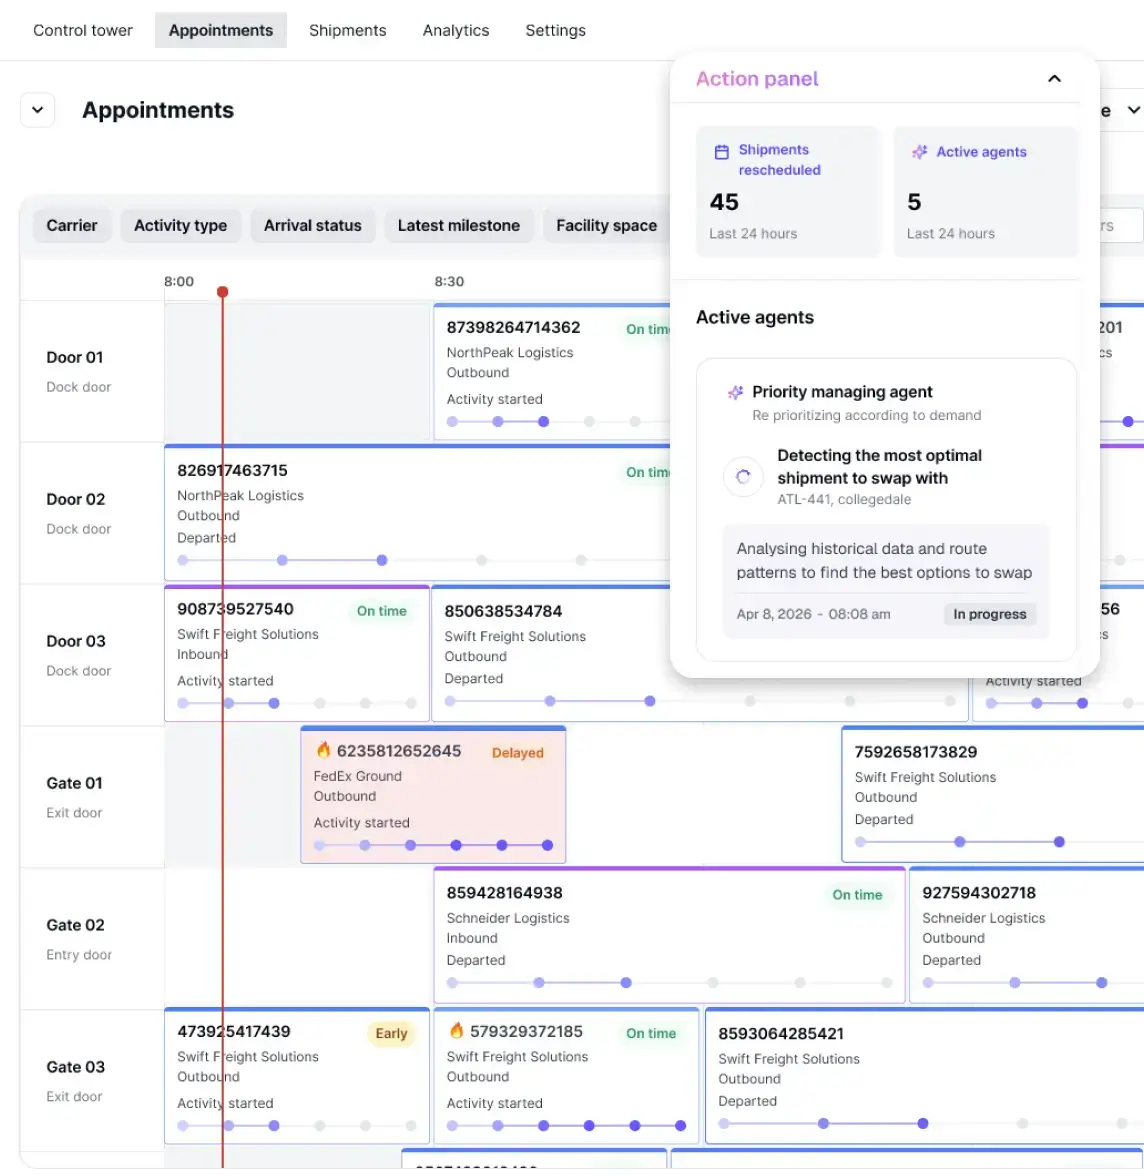Go to the Control tower tab

coord(83,30)
